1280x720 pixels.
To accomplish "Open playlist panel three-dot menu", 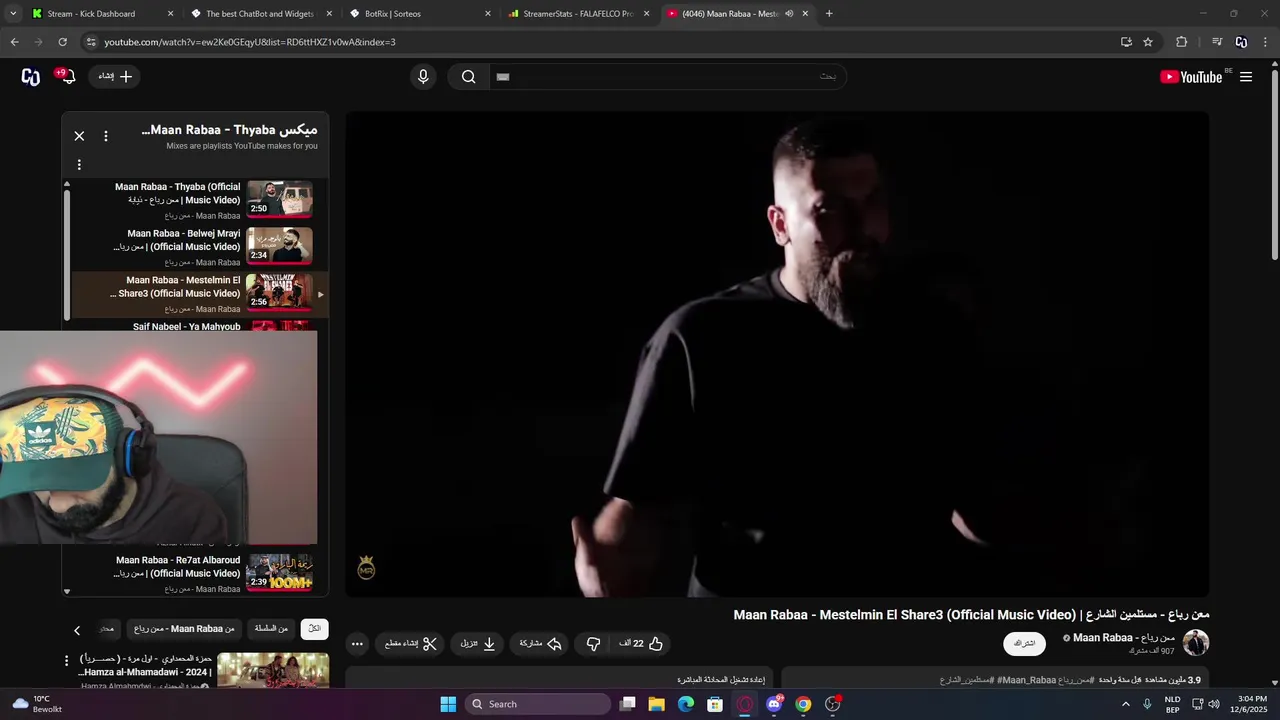I will [79, 165].
